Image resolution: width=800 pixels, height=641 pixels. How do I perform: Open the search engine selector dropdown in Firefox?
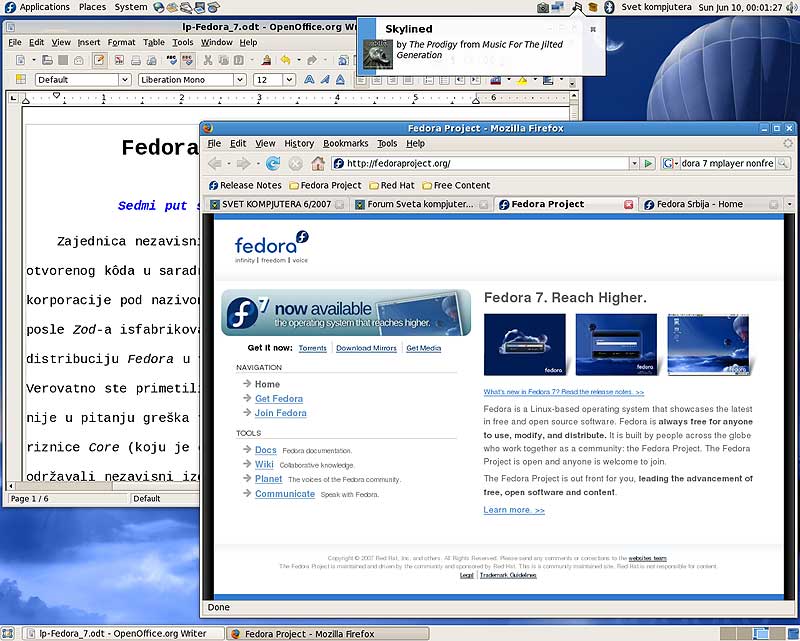point(668,163)
